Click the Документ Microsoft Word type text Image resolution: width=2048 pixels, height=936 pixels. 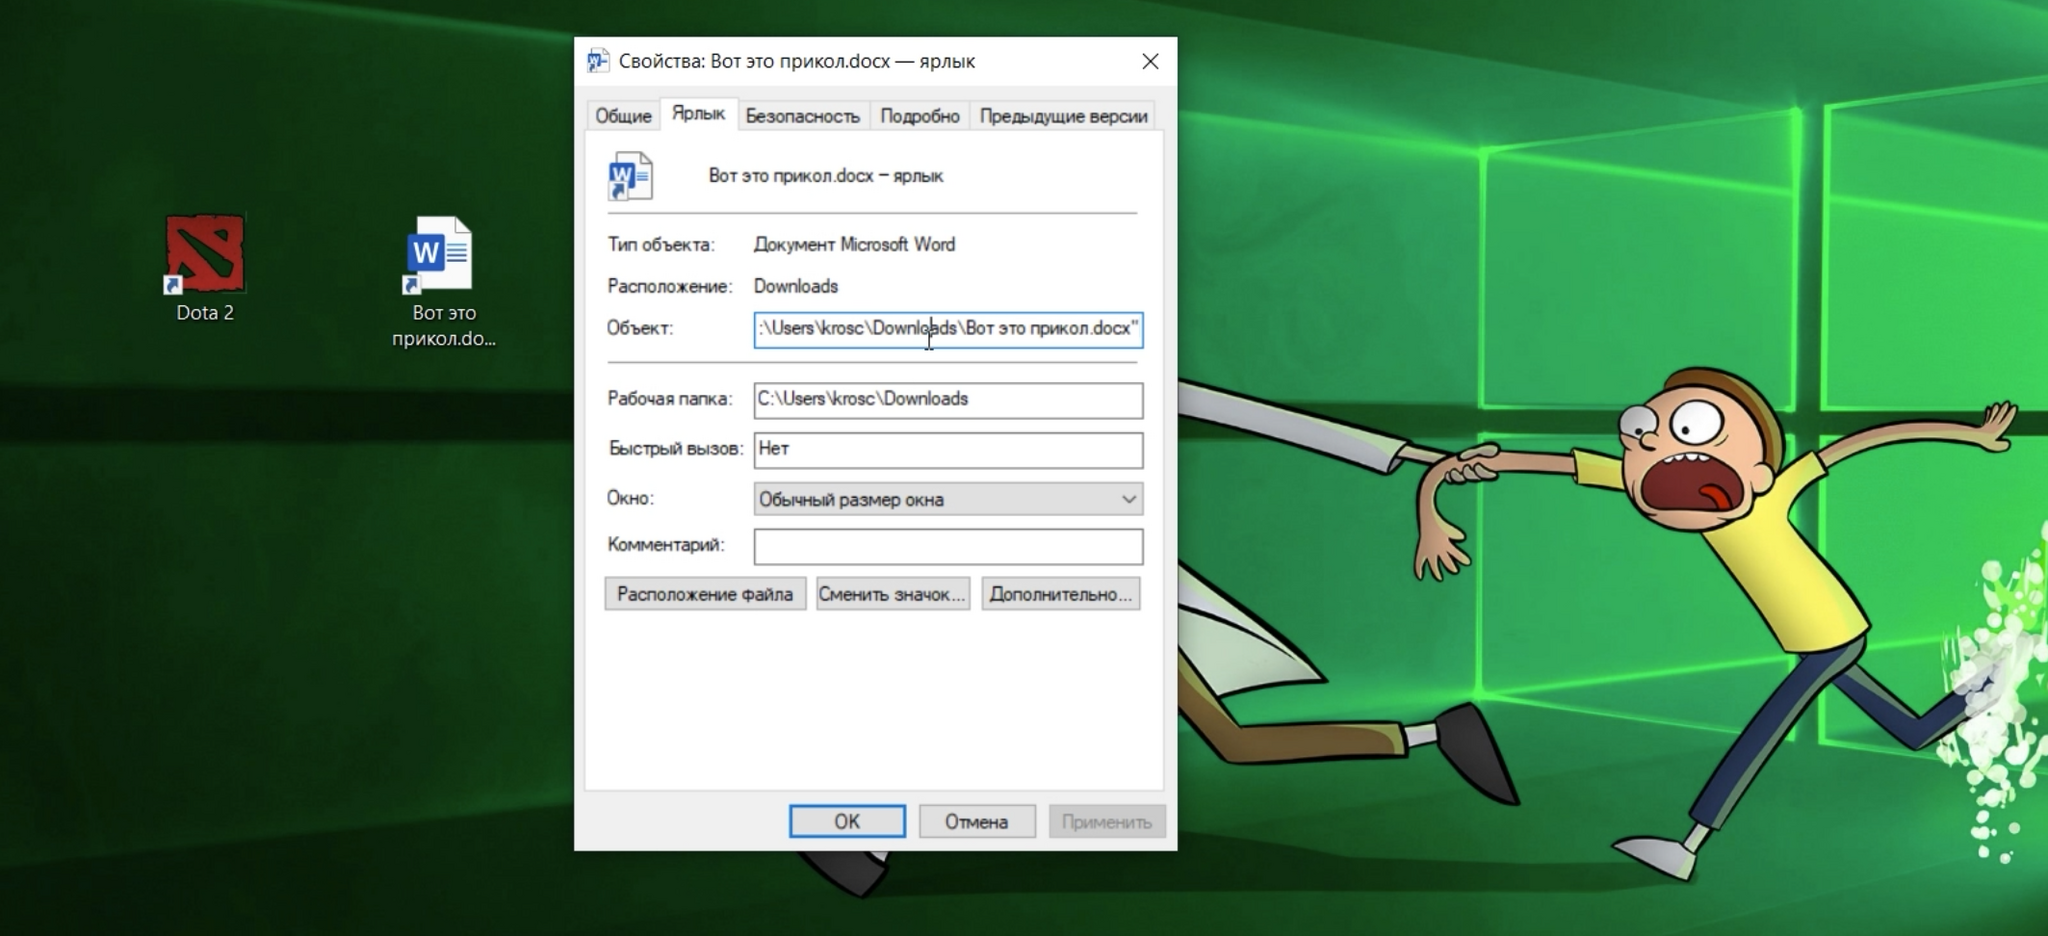854,245
